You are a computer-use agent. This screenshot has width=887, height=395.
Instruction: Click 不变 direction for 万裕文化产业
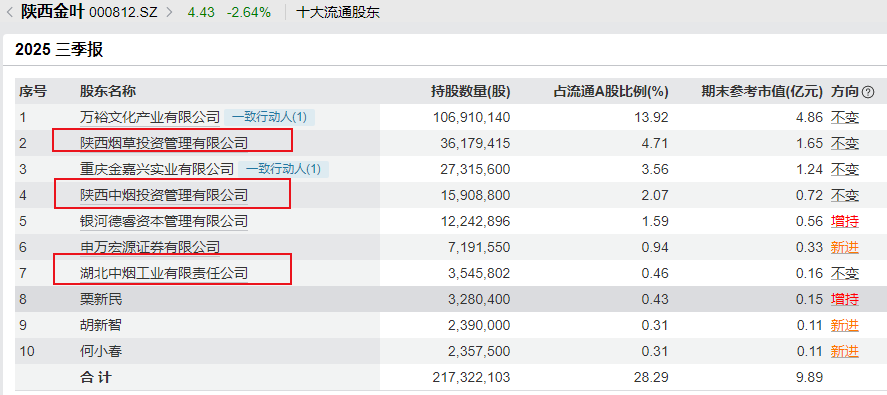(x=845, y=118)
